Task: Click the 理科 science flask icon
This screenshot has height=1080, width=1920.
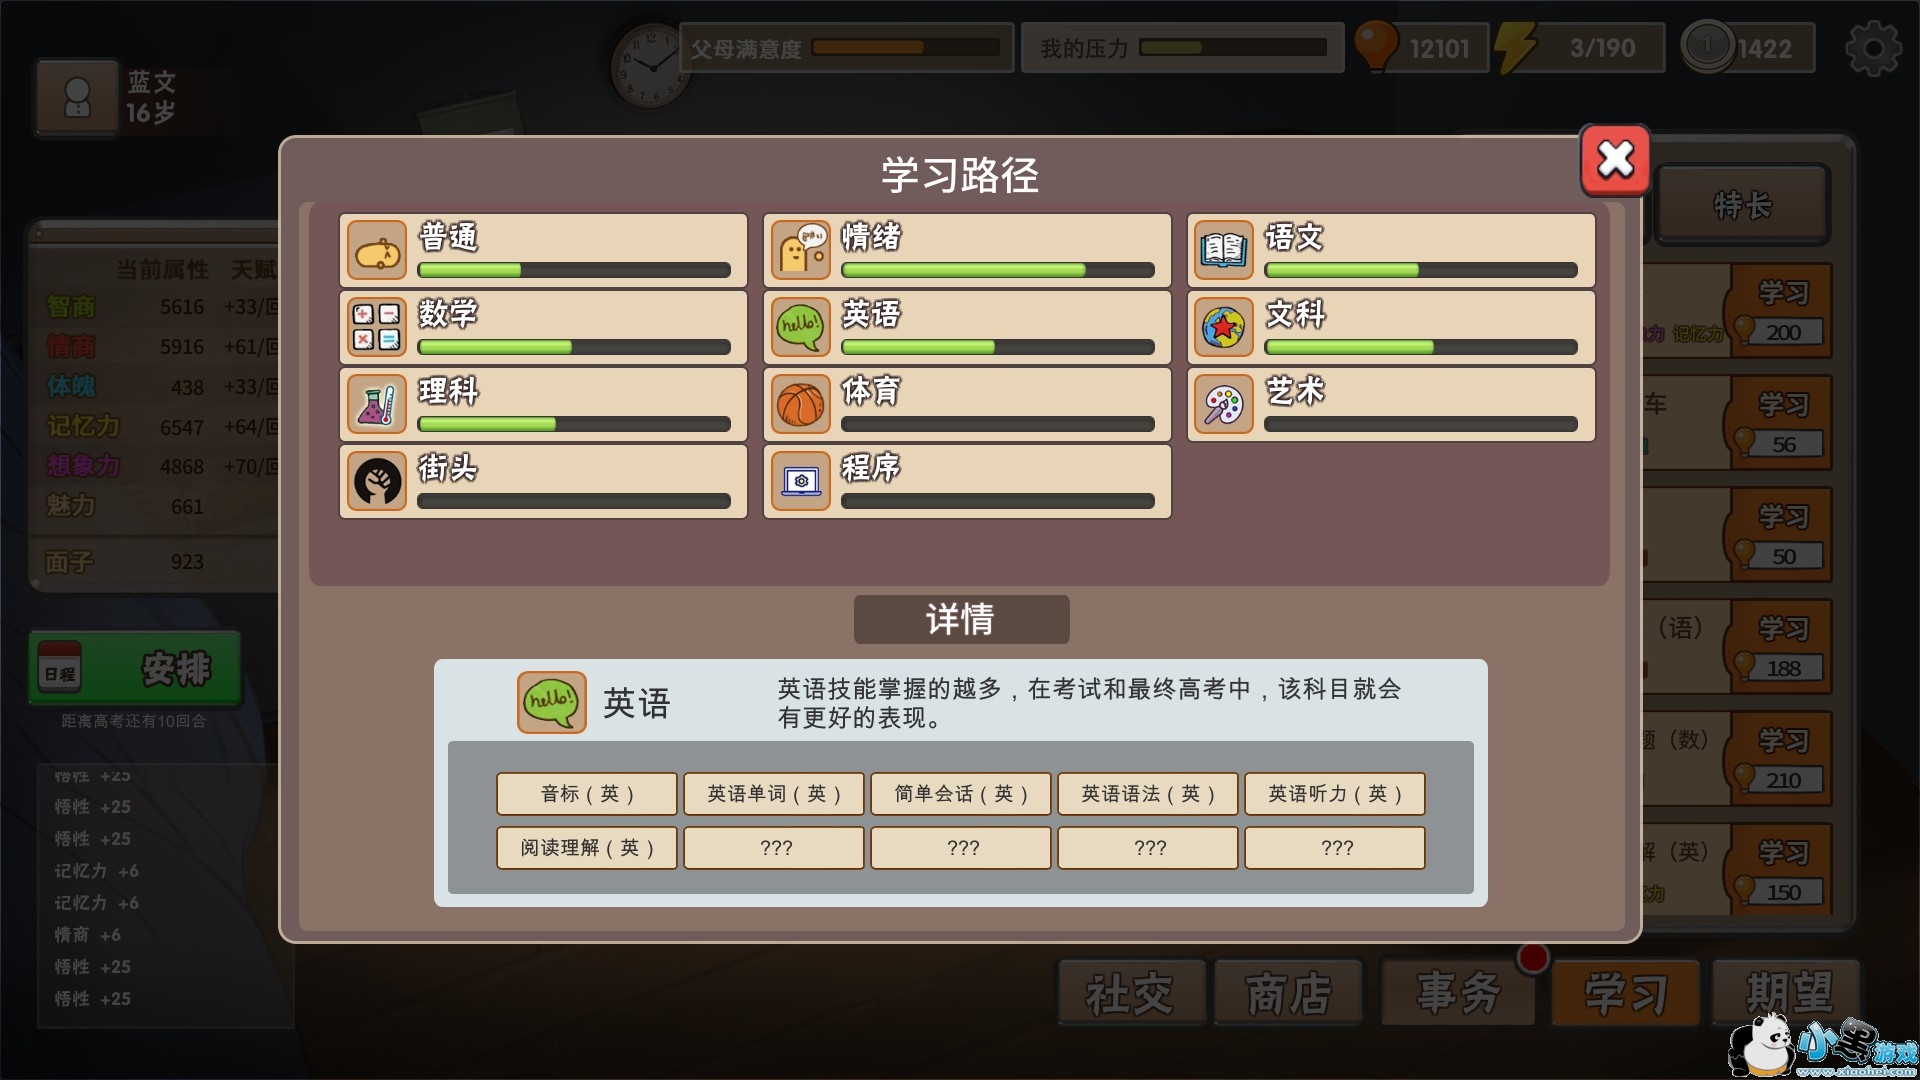Action: tap(377, 404)
